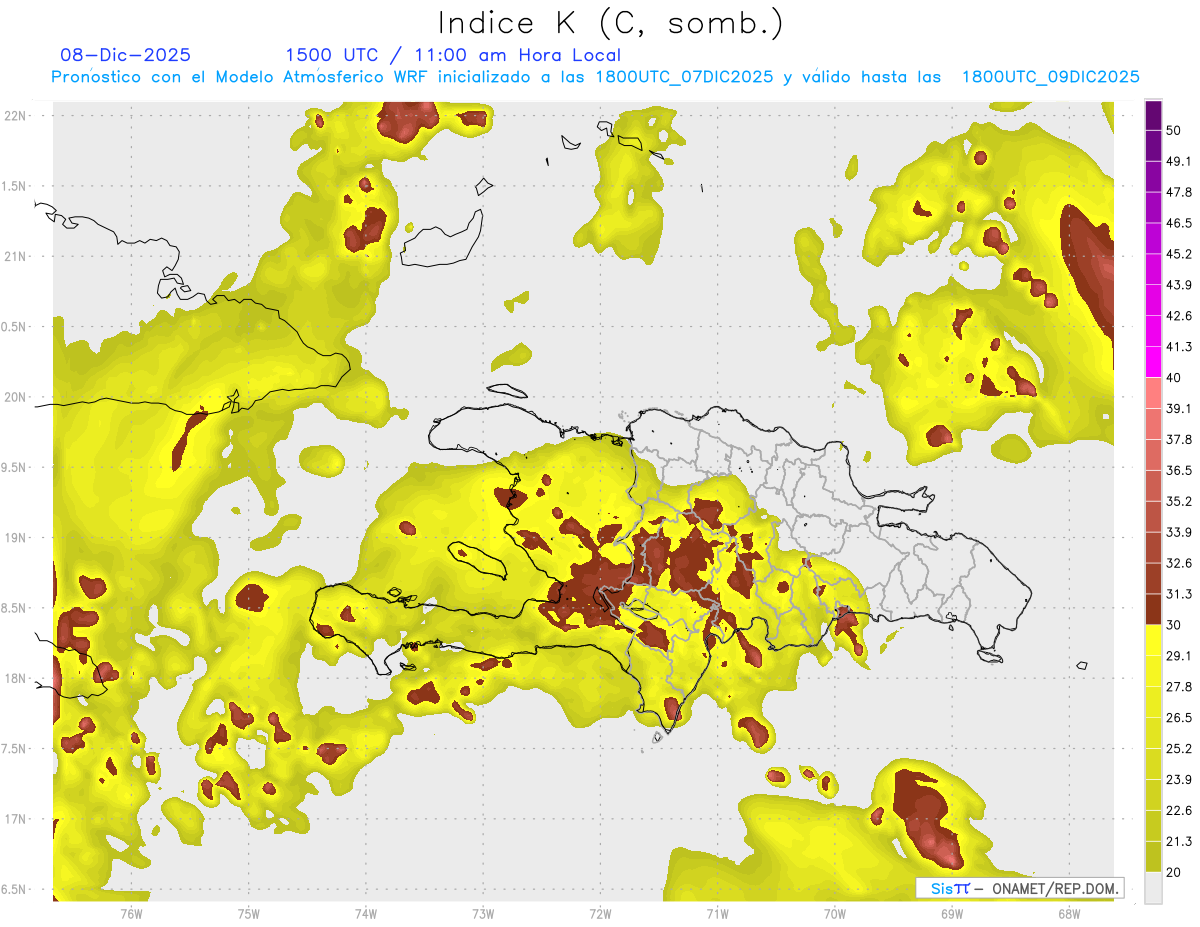1200x927 pixels.
Task: Click the '22N' latitude axis label
Action: point(16,115)
